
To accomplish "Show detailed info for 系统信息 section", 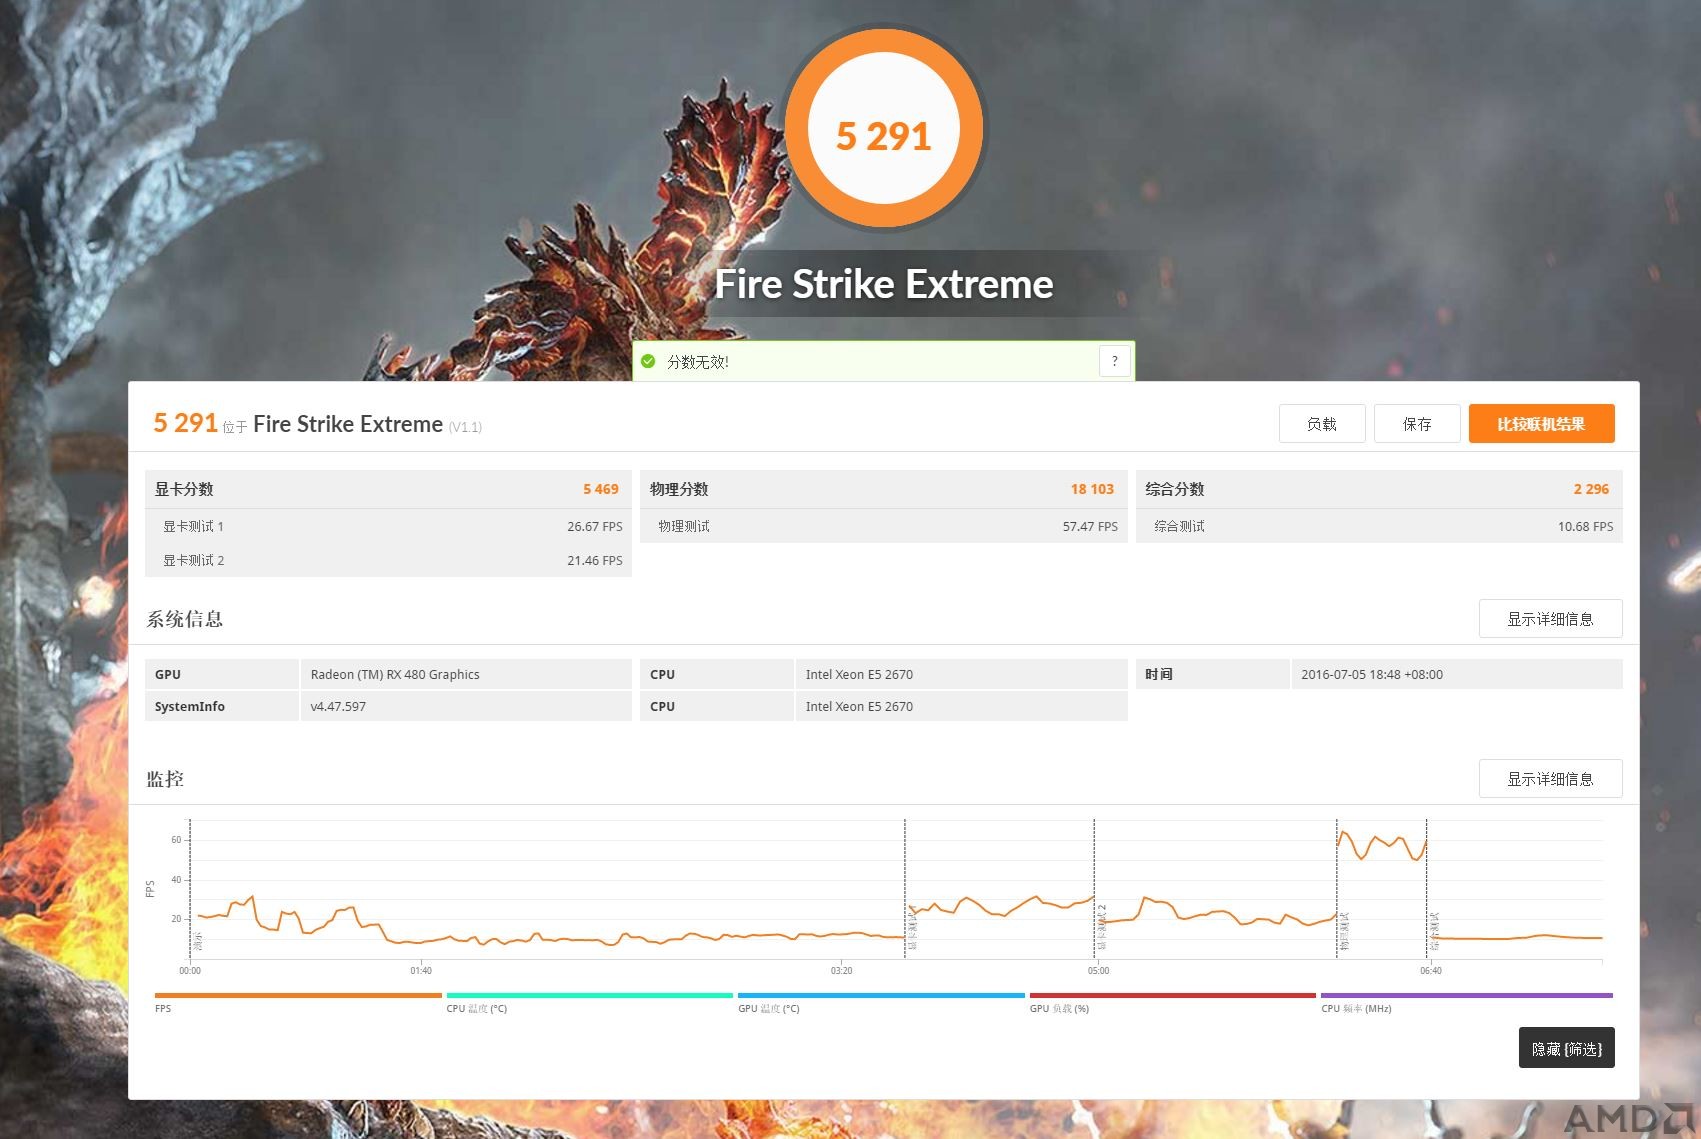I will coord(1550,619).
